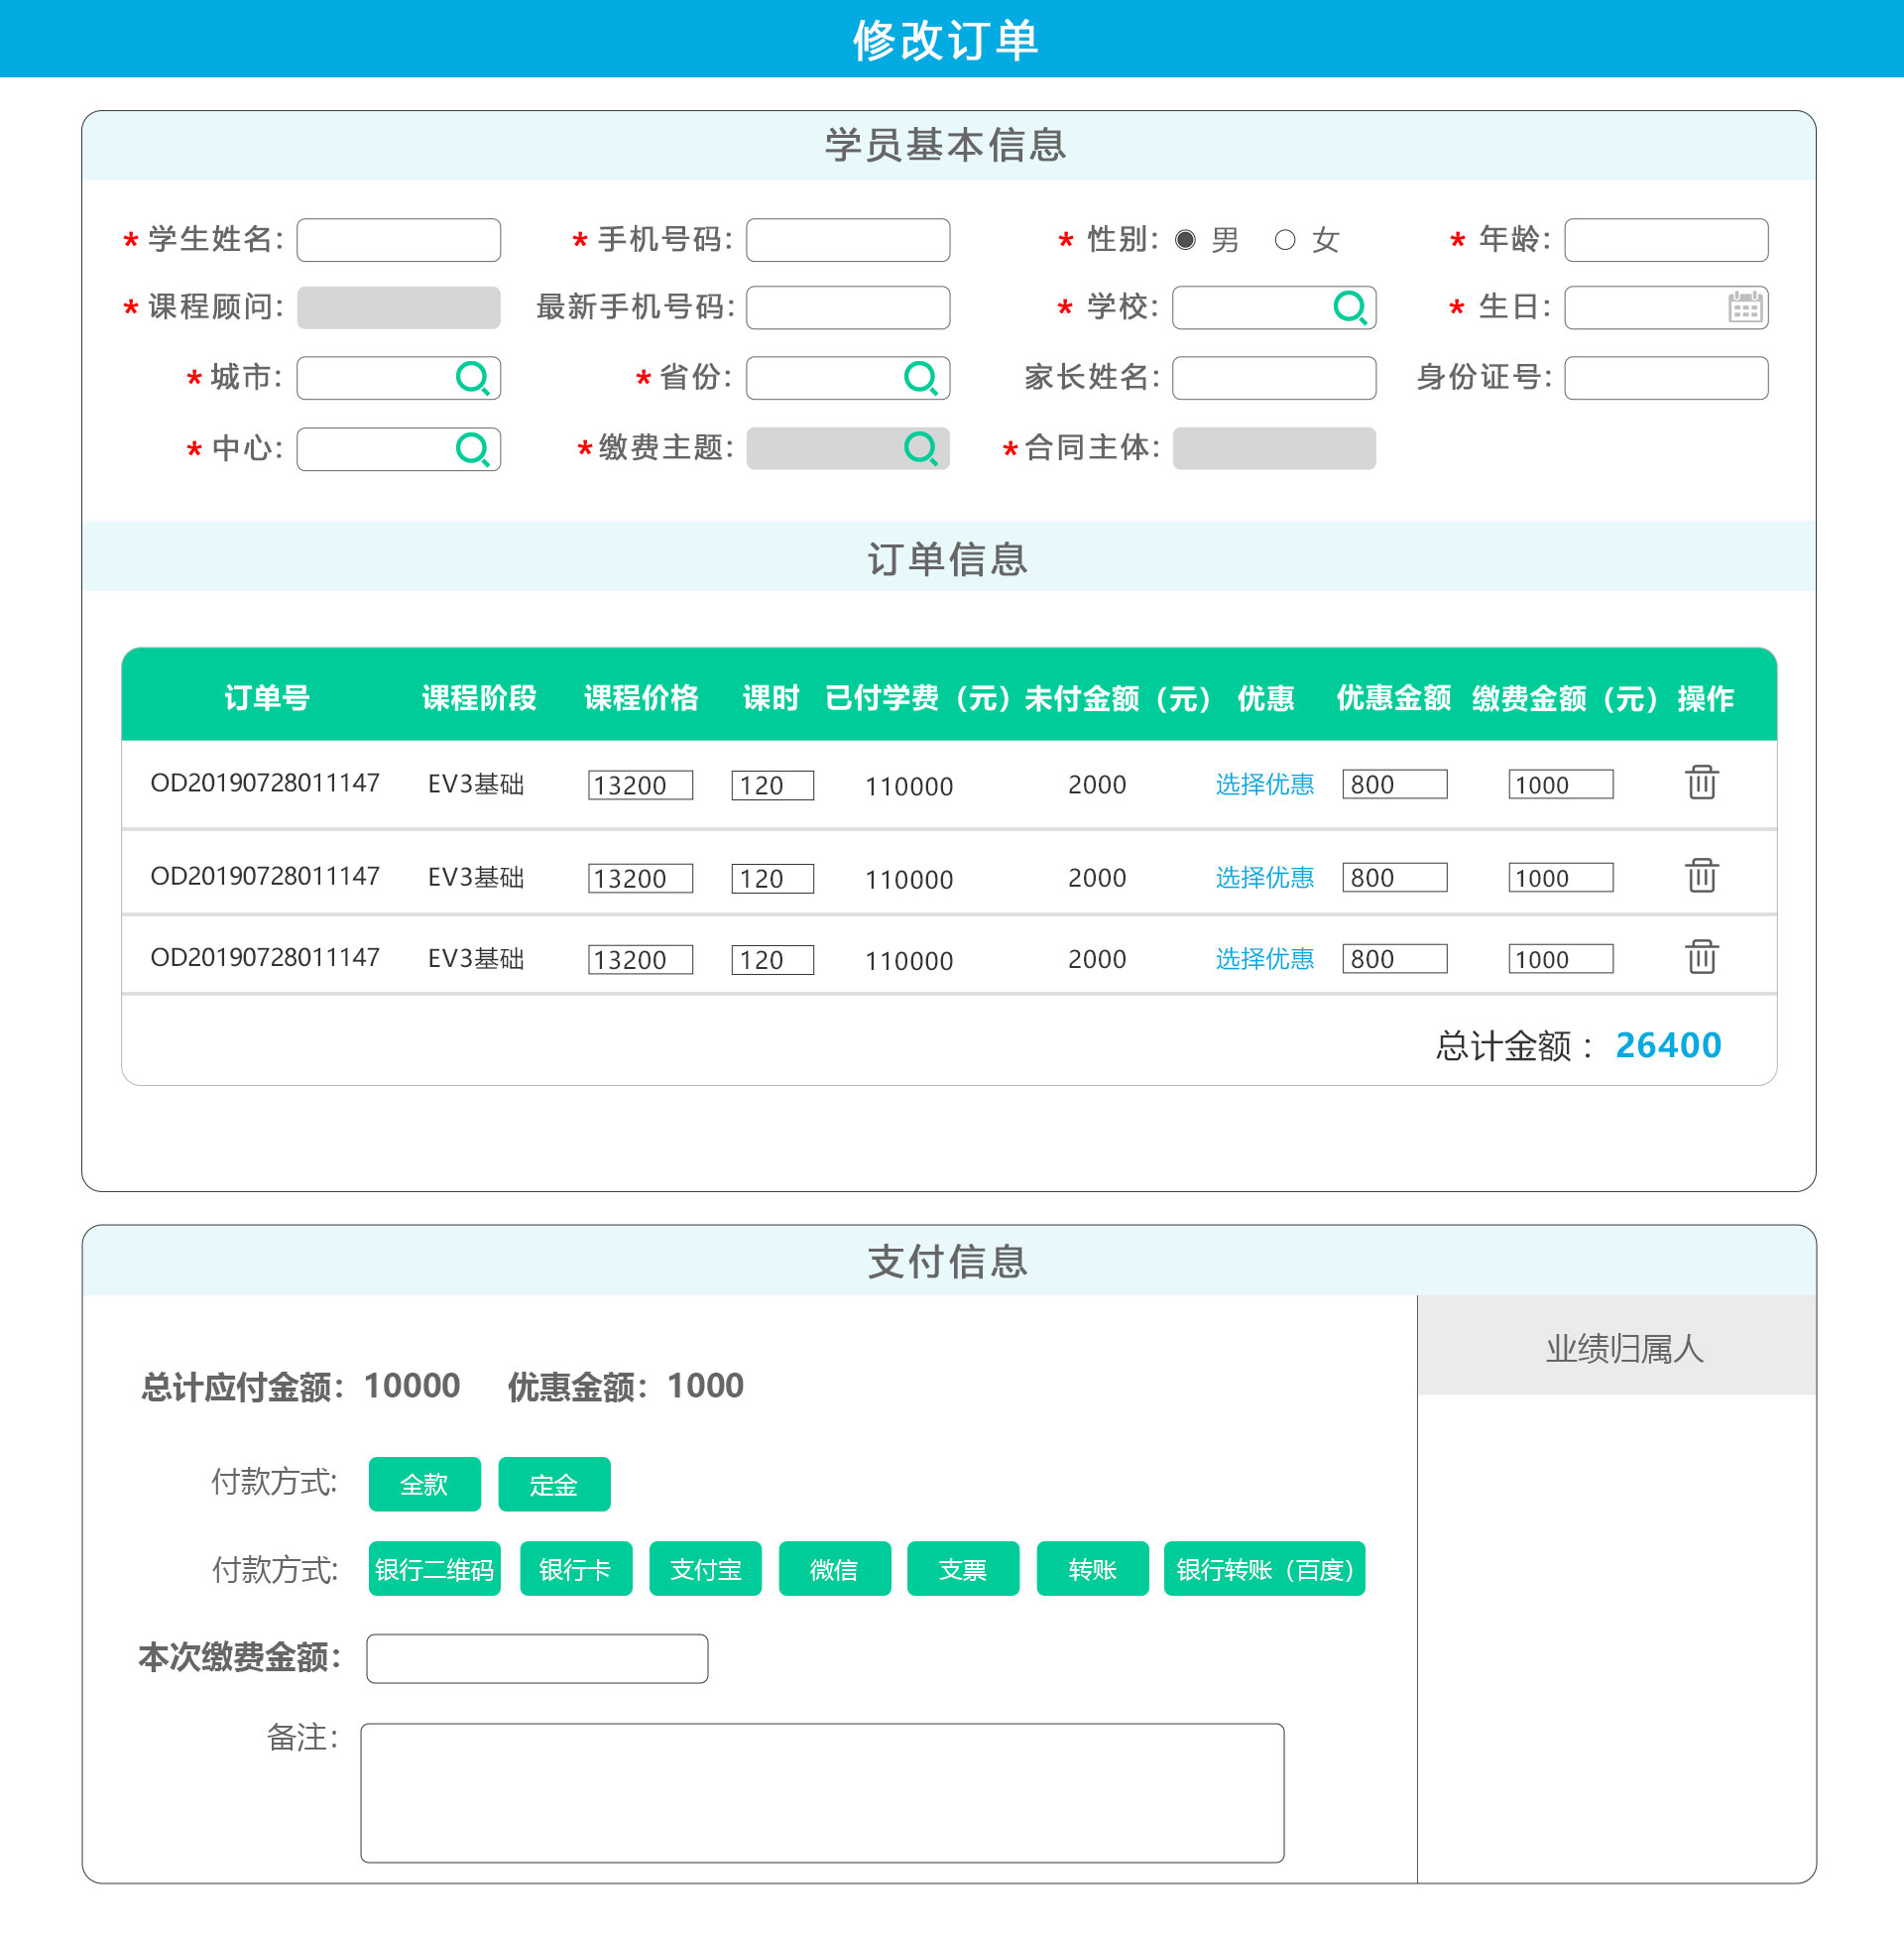The height and width of the screenshot is (1935, 1904).
Task: Edit 课时 120 in first order row
Action: pyautogui.click(x=773, y=785)
